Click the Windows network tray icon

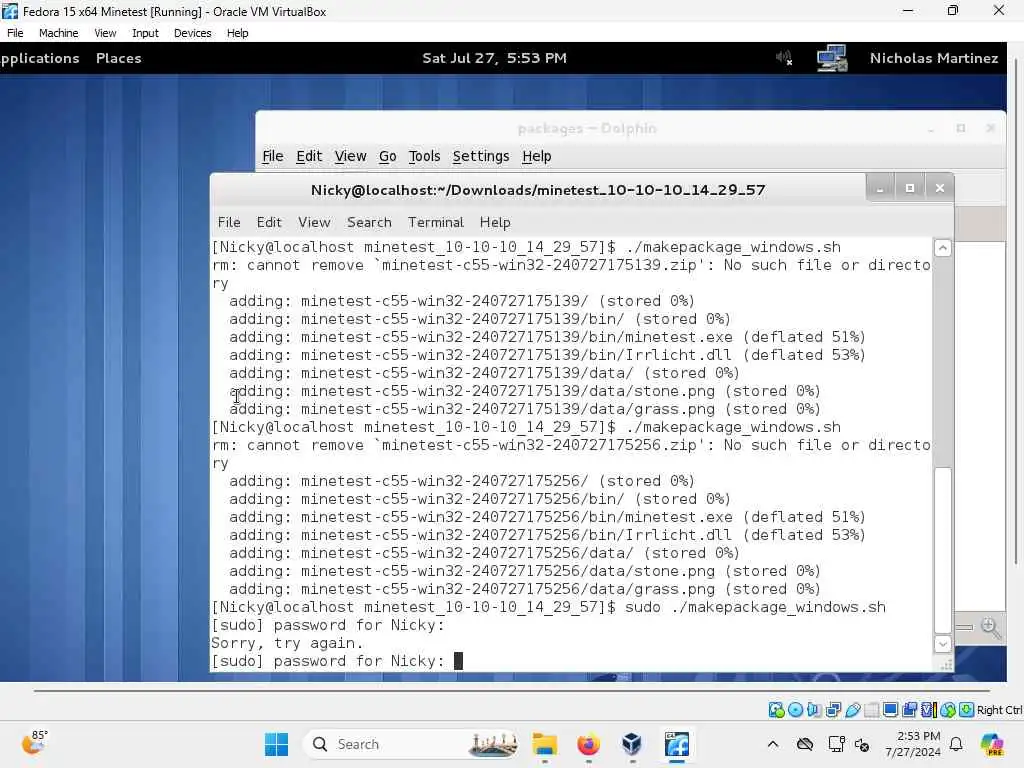pyautogui.click(x=837, y=744)
